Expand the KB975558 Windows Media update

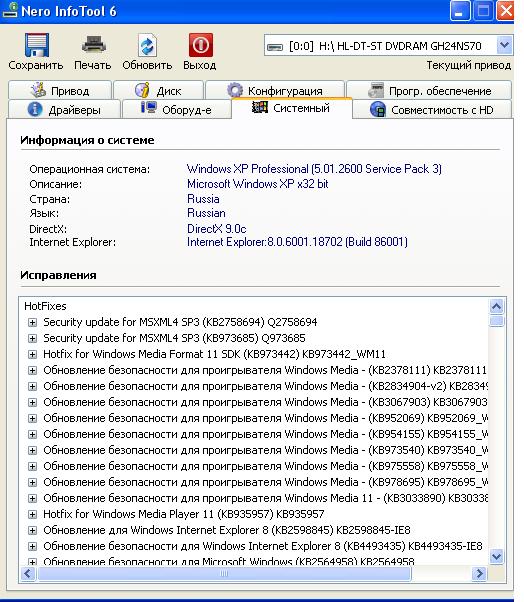[x=33, y=466]
